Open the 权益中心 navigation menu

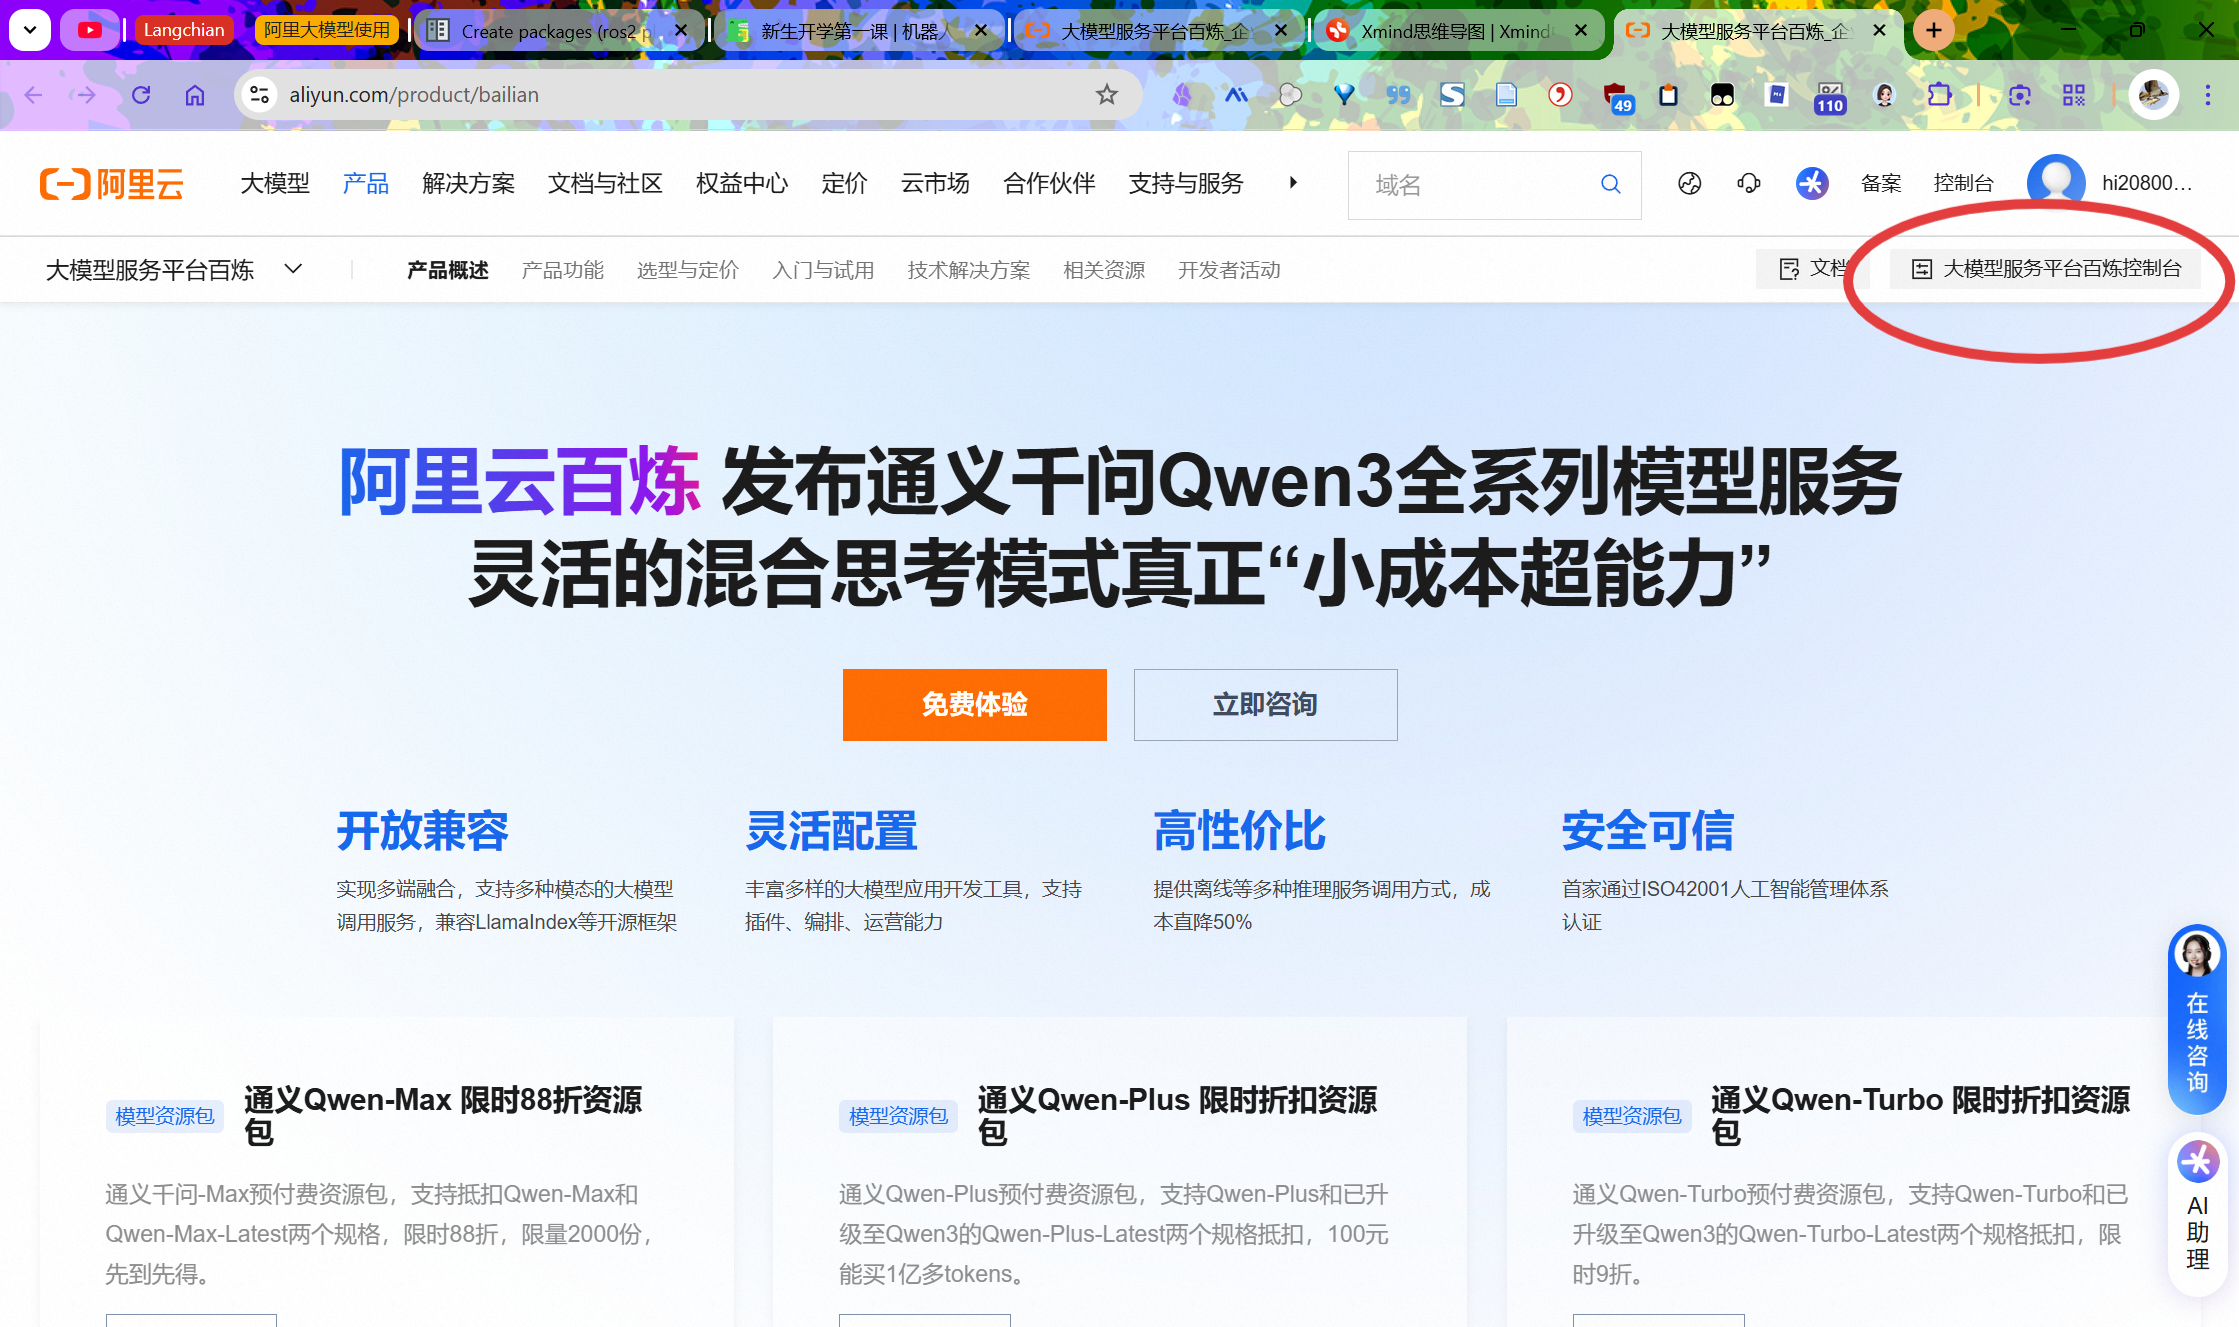[x=742, y=183]
